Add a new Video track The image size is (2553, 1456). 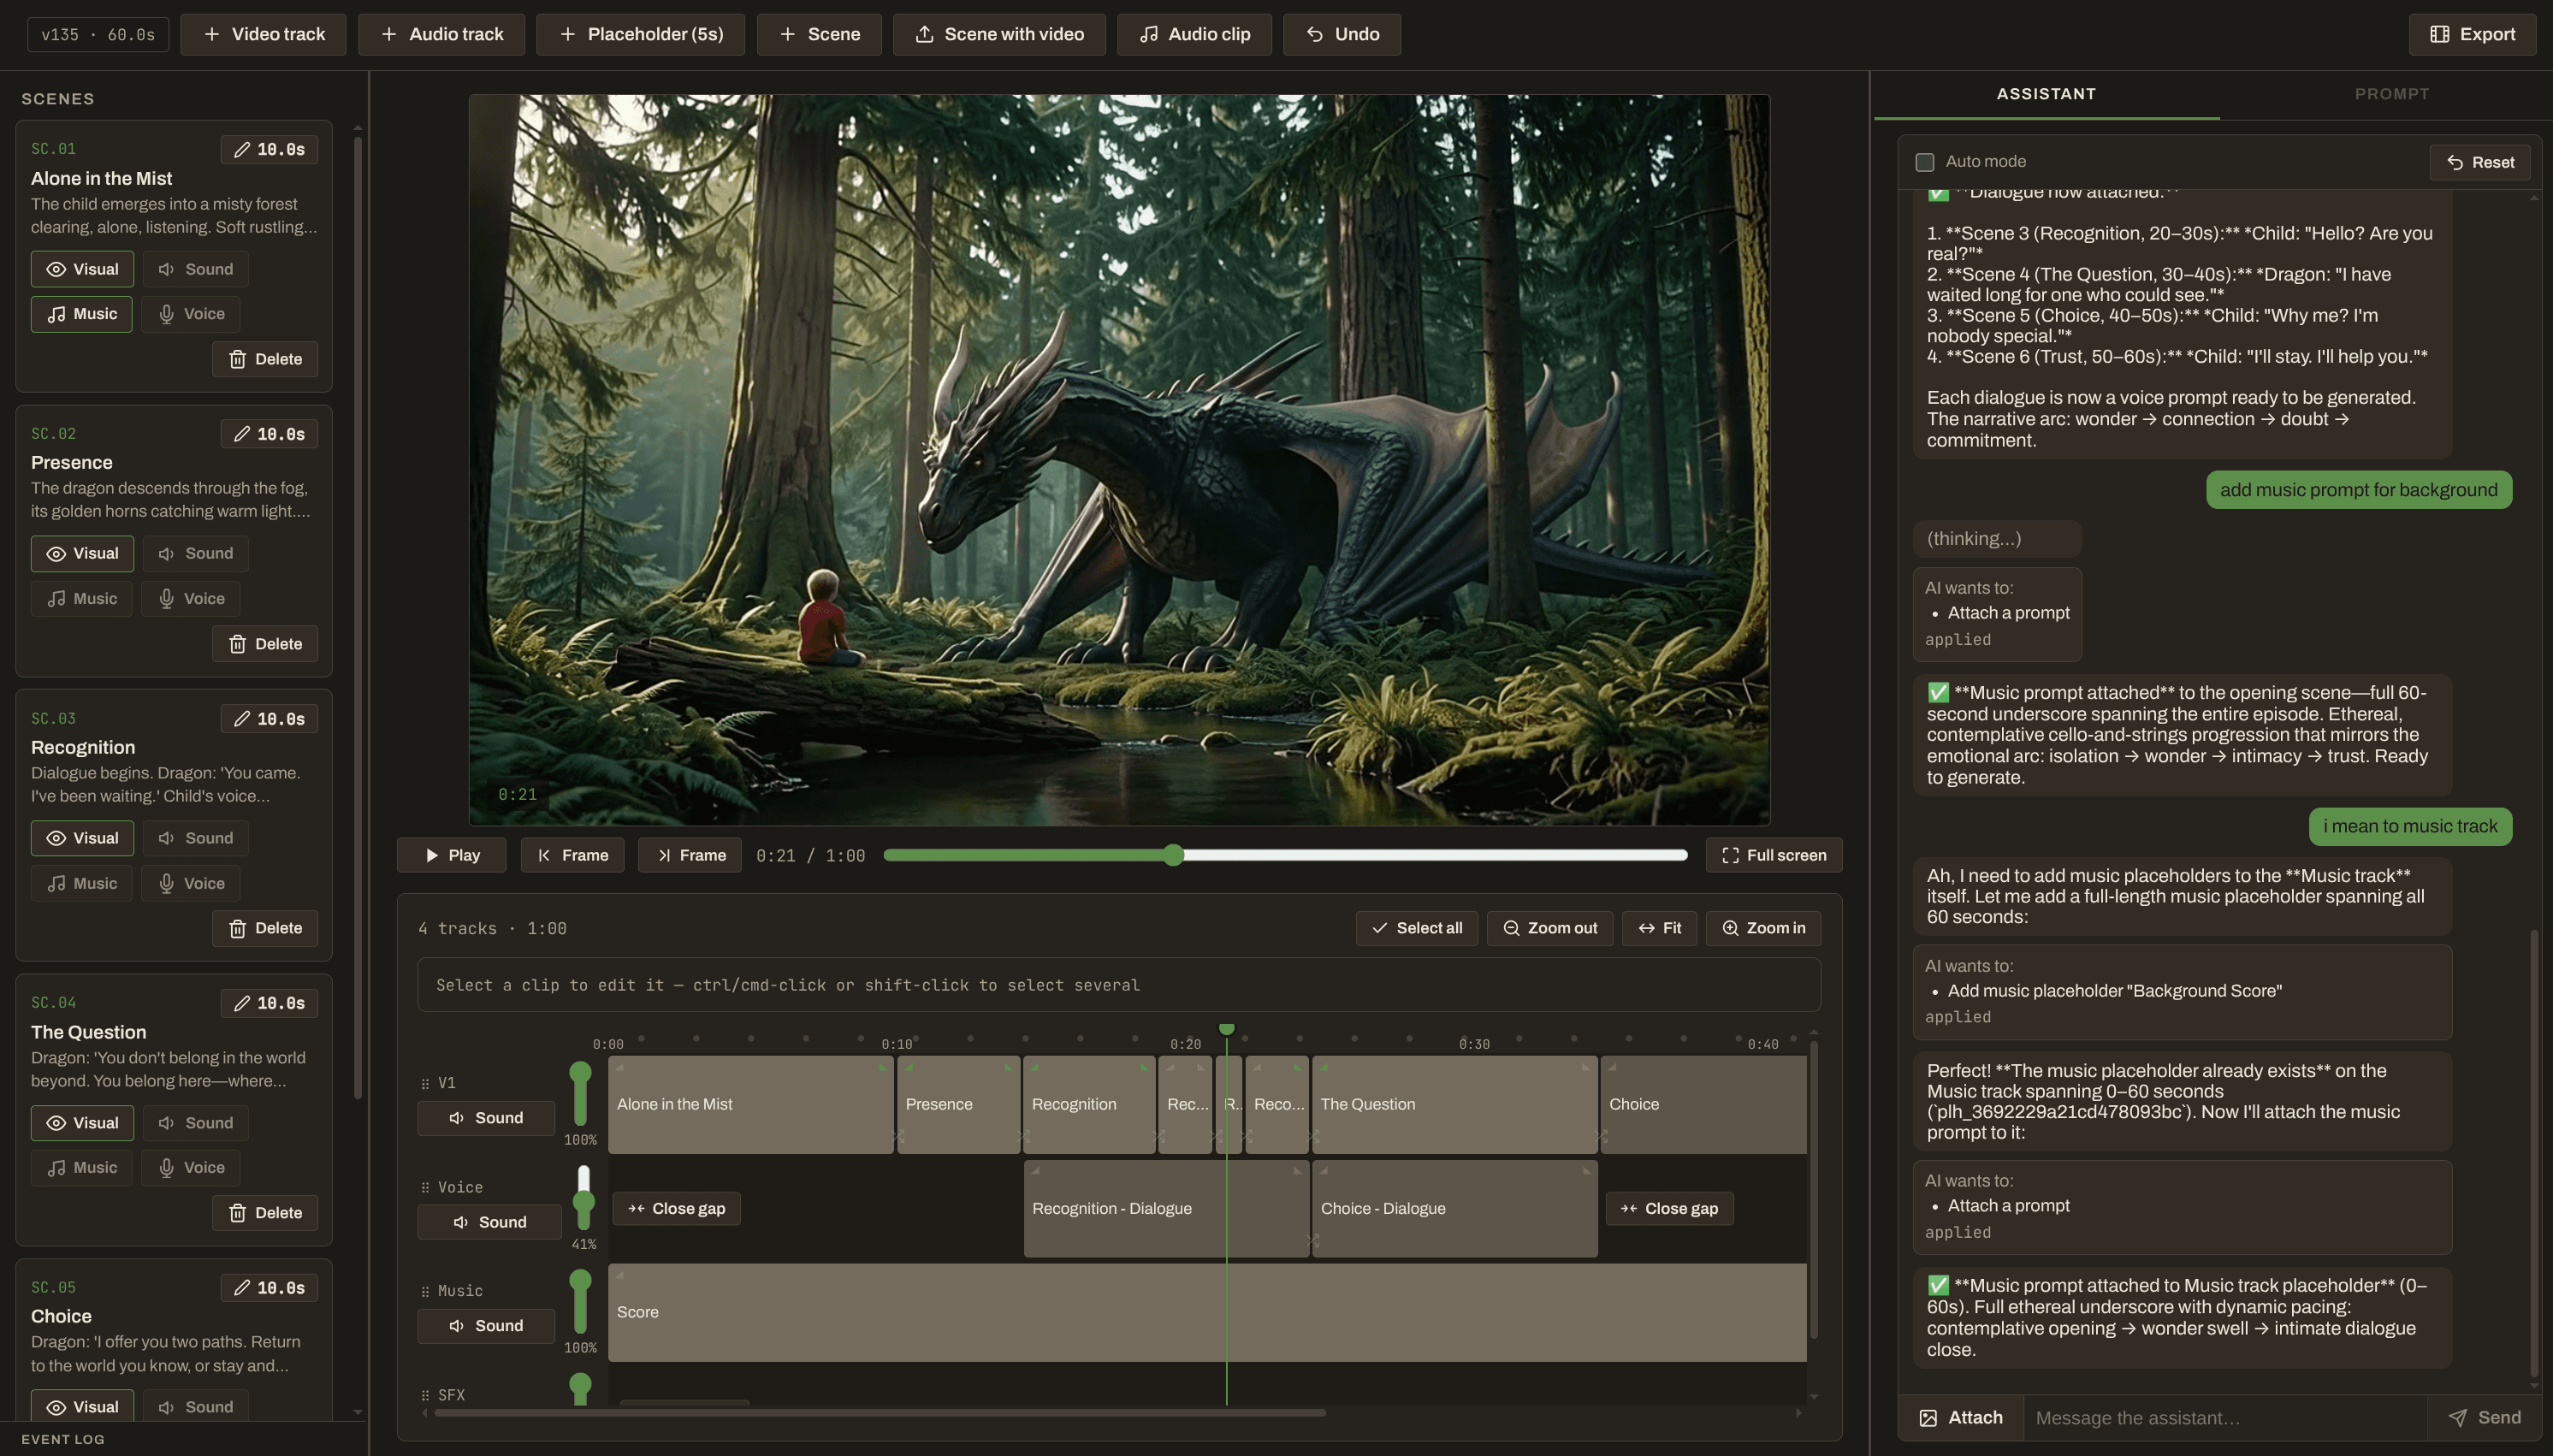[x=263, y=34]
